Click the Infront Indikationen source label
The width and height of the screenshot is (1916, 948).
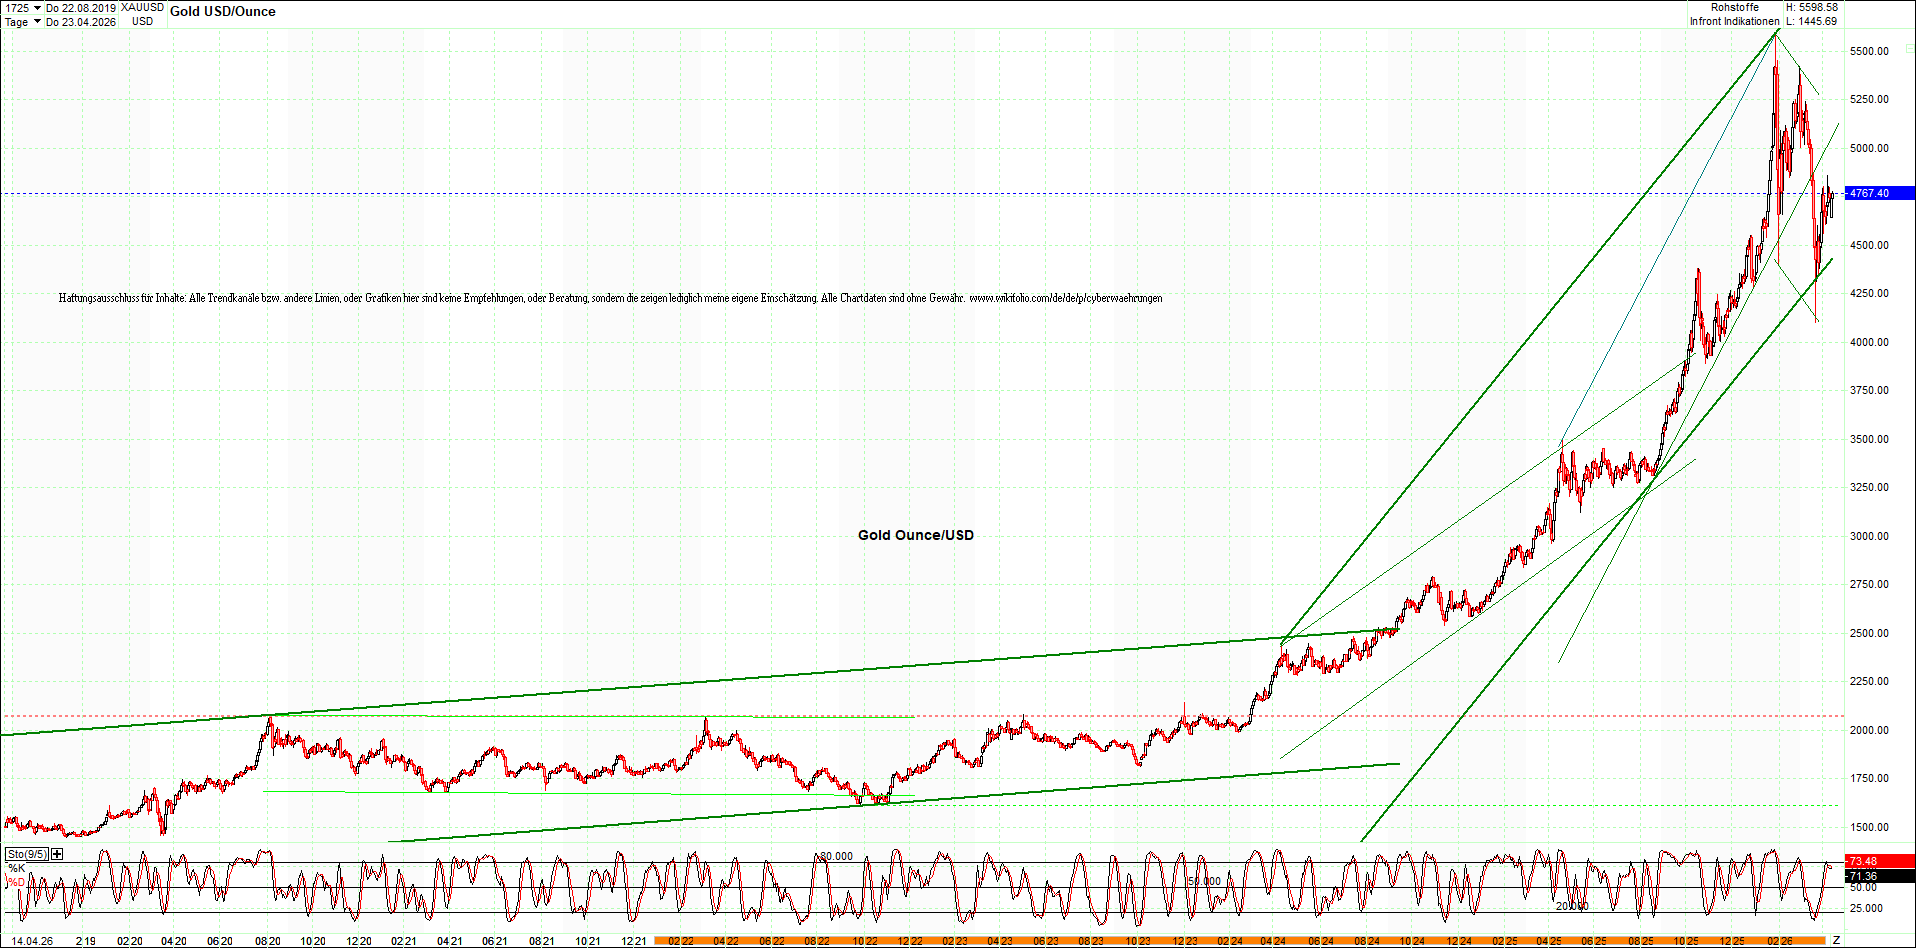(x=1734, y=21)
